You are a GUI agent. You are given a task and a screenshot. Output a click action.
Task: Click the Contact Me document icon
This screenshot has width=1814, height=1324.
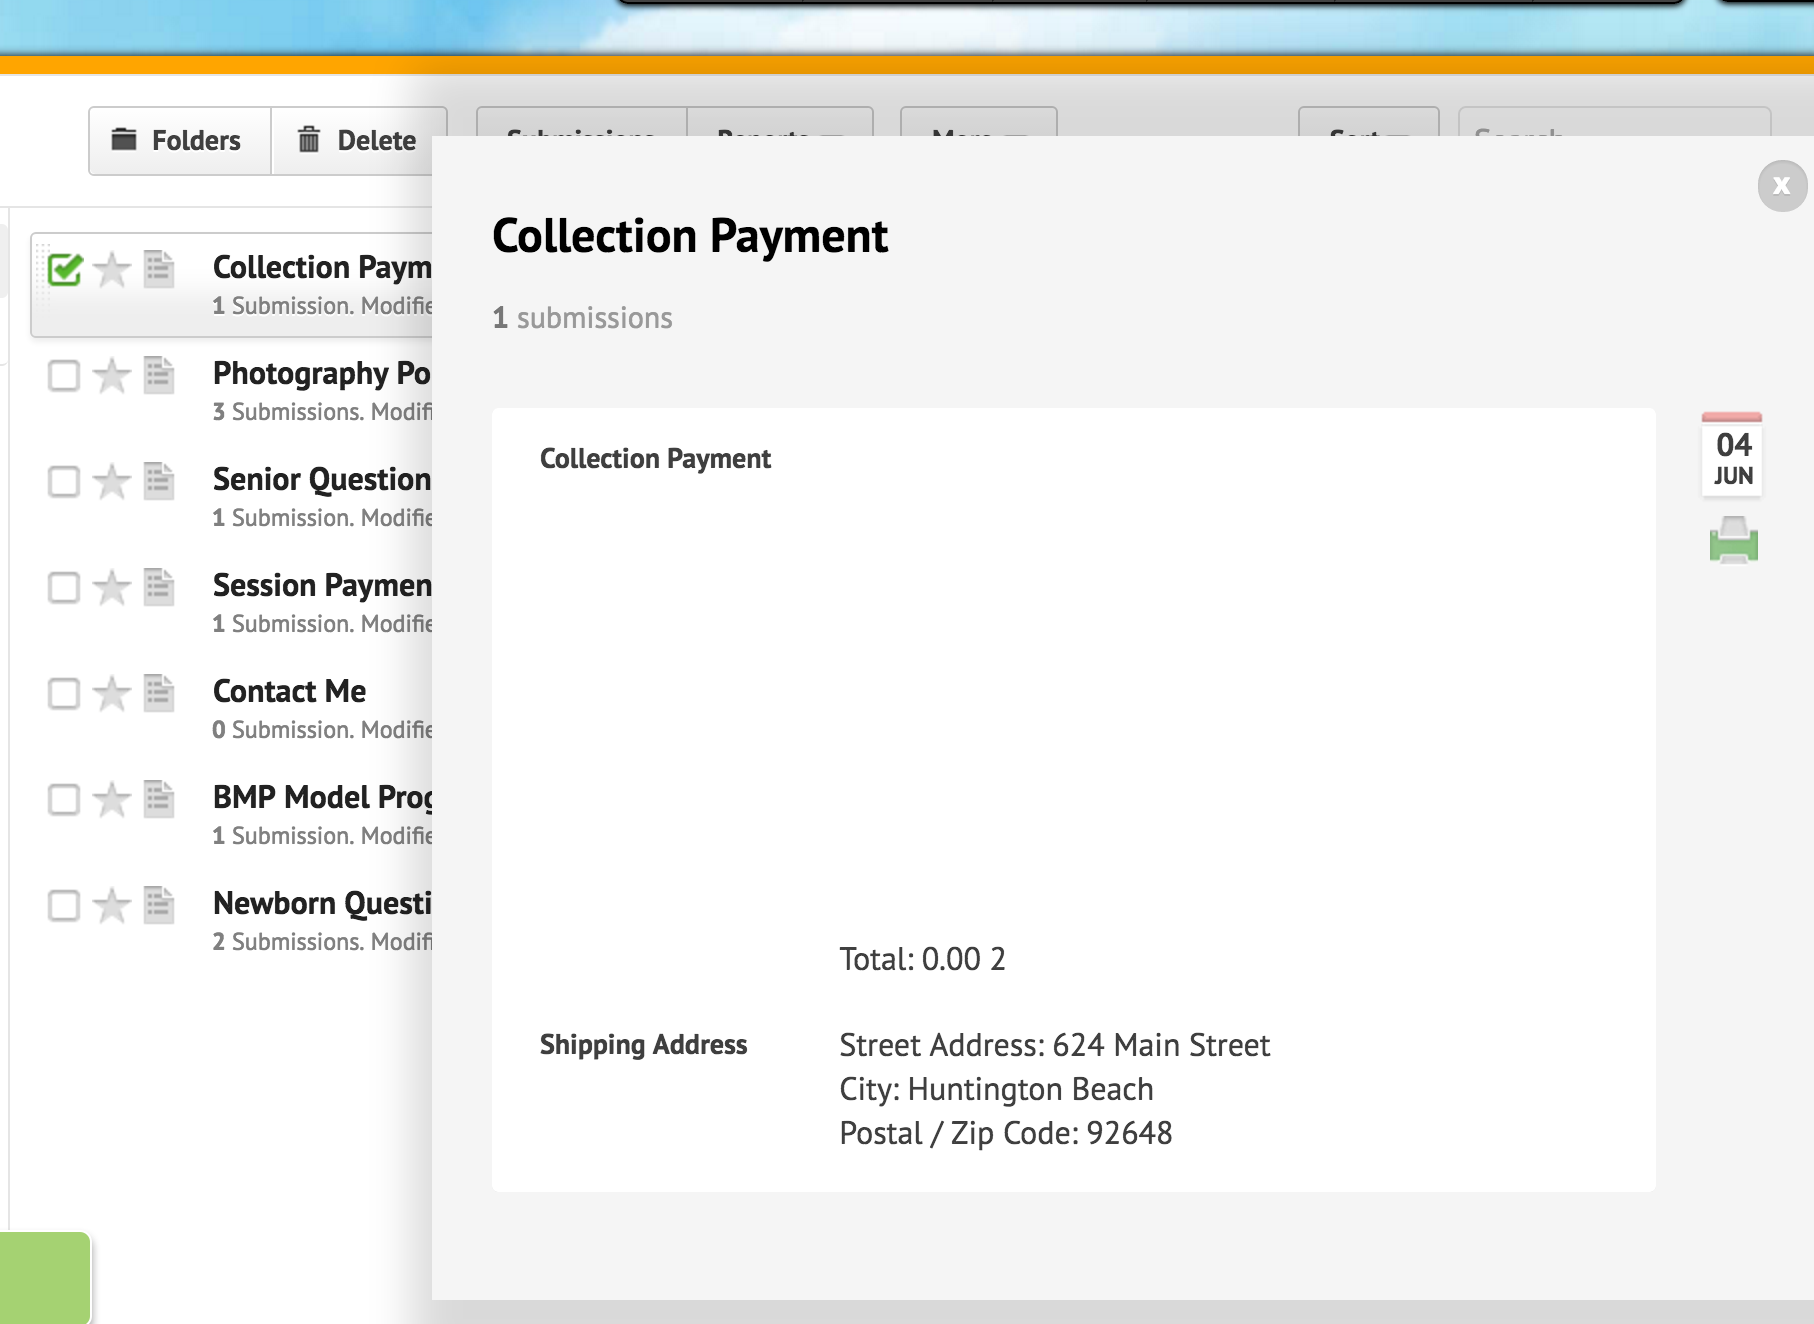[159, 693]
